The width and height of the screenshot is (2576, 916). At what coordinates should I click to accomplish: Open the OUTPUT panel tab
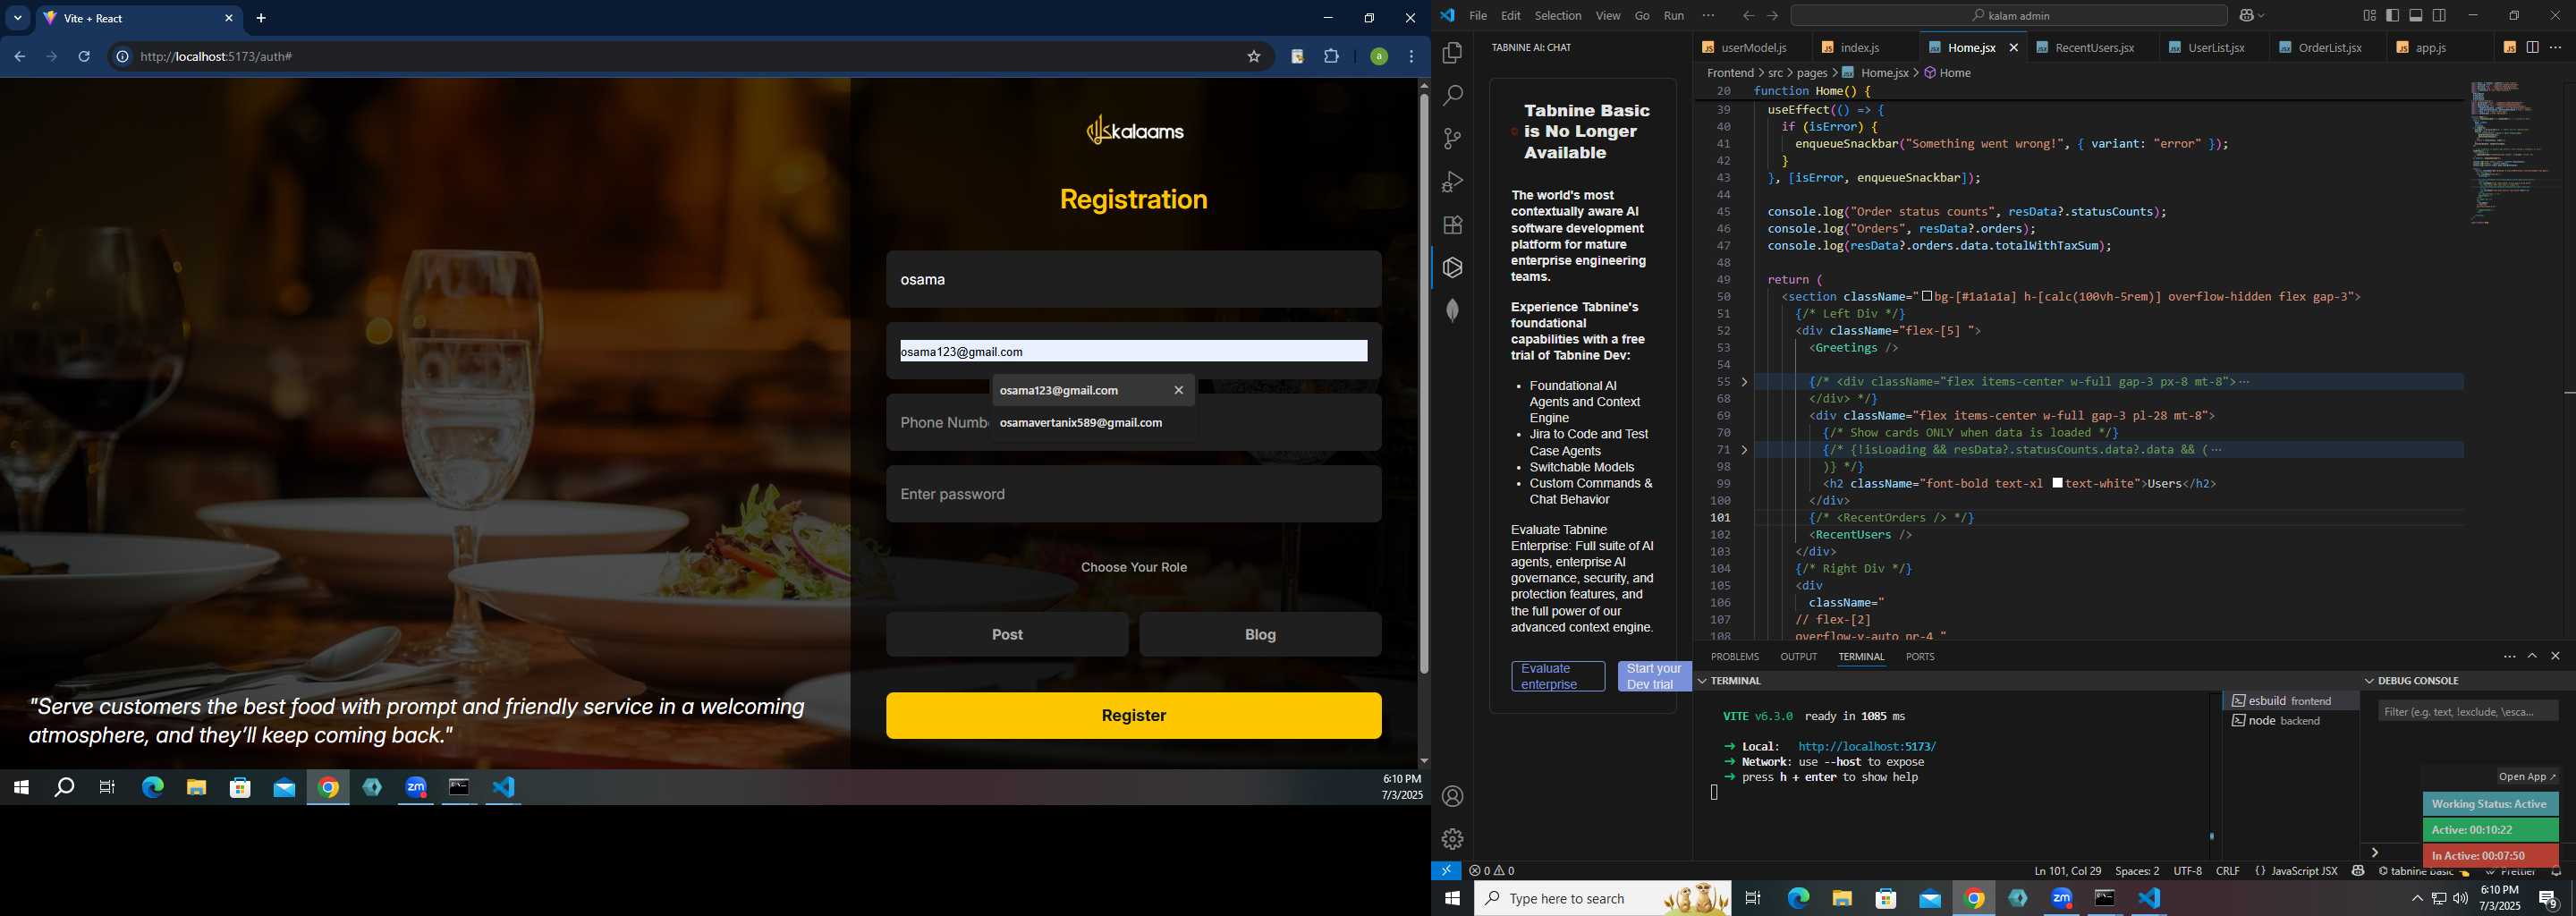pos(1798,657)
